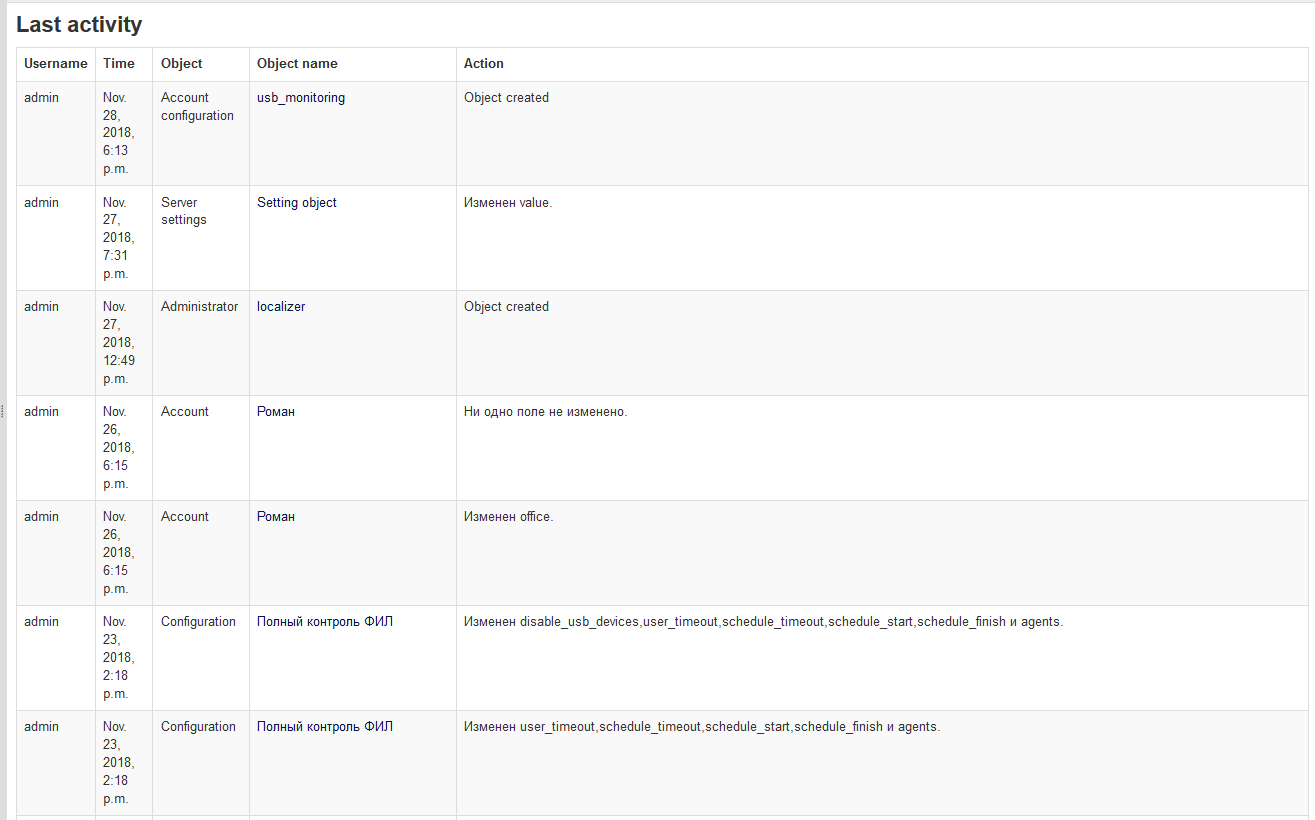The height and width of the screenshot is (820, 1315).
Task: Select the Server settings object cell
Action: point(183,211)
